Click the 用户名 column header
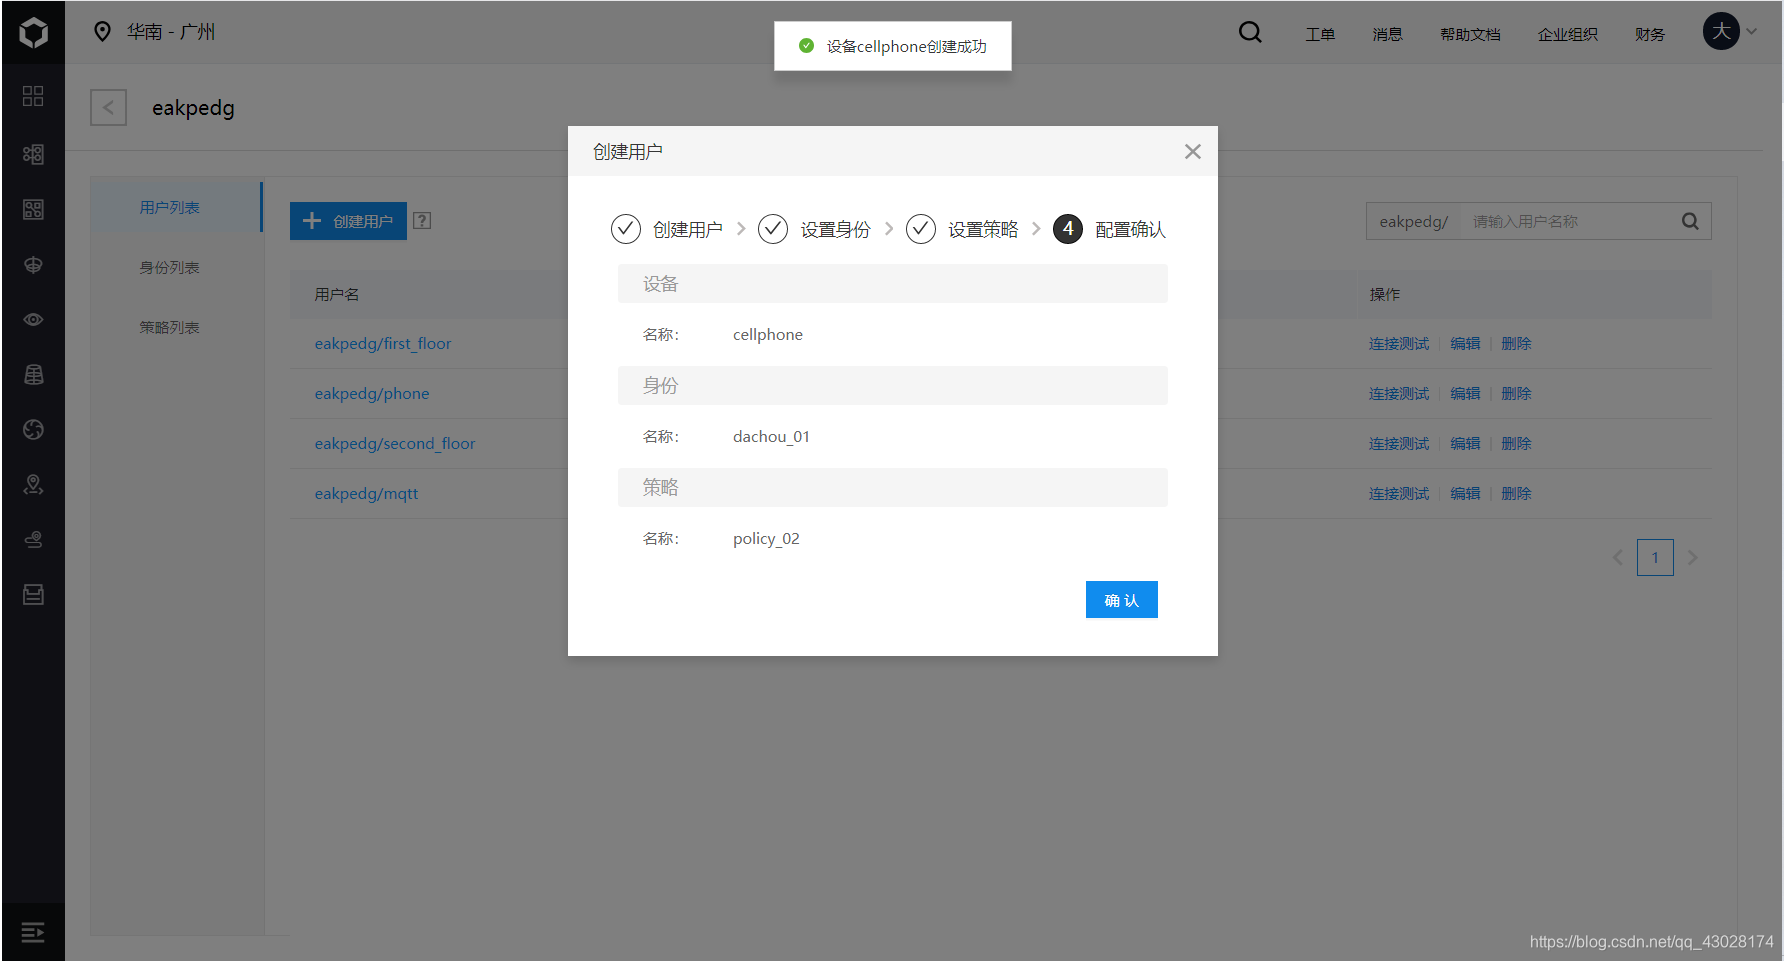Viewport: 1784px width, 961px height. coord(337,294)
